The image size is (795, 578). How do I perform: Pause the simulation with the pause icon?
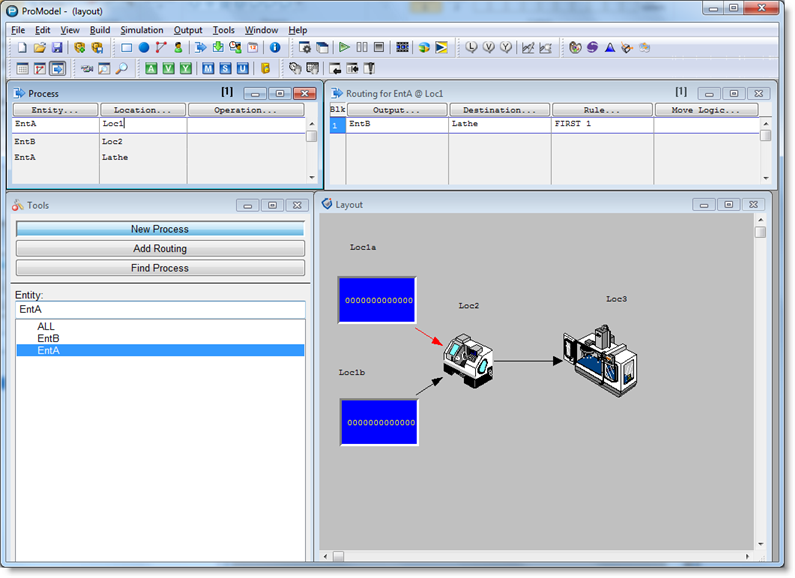pos(362,48)
